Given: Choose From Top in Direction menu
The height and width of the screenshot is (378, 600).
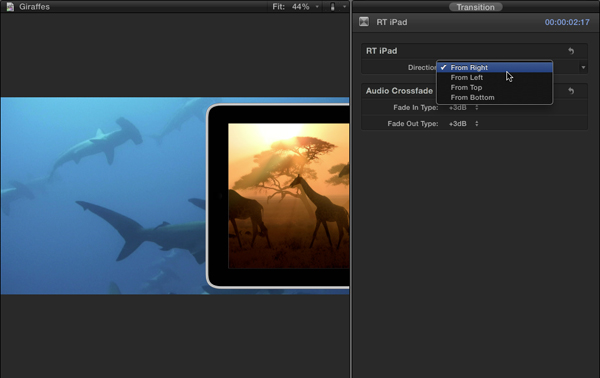Looking at the screenshot, I should 494,87.
